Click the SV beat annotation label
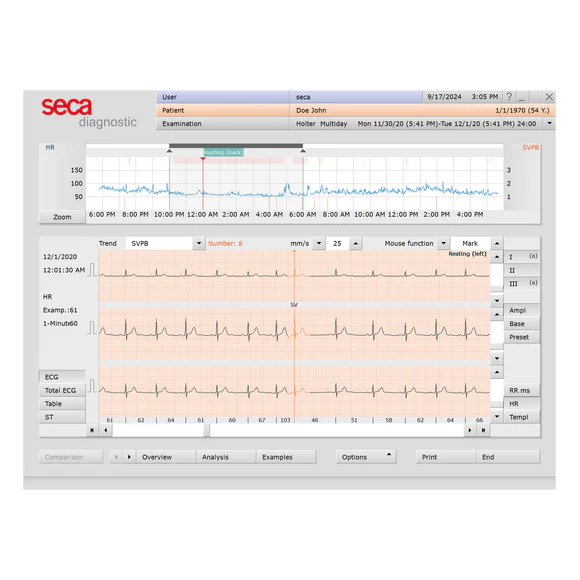The height and width of the screenshot is (580, 580). (294, 305)
